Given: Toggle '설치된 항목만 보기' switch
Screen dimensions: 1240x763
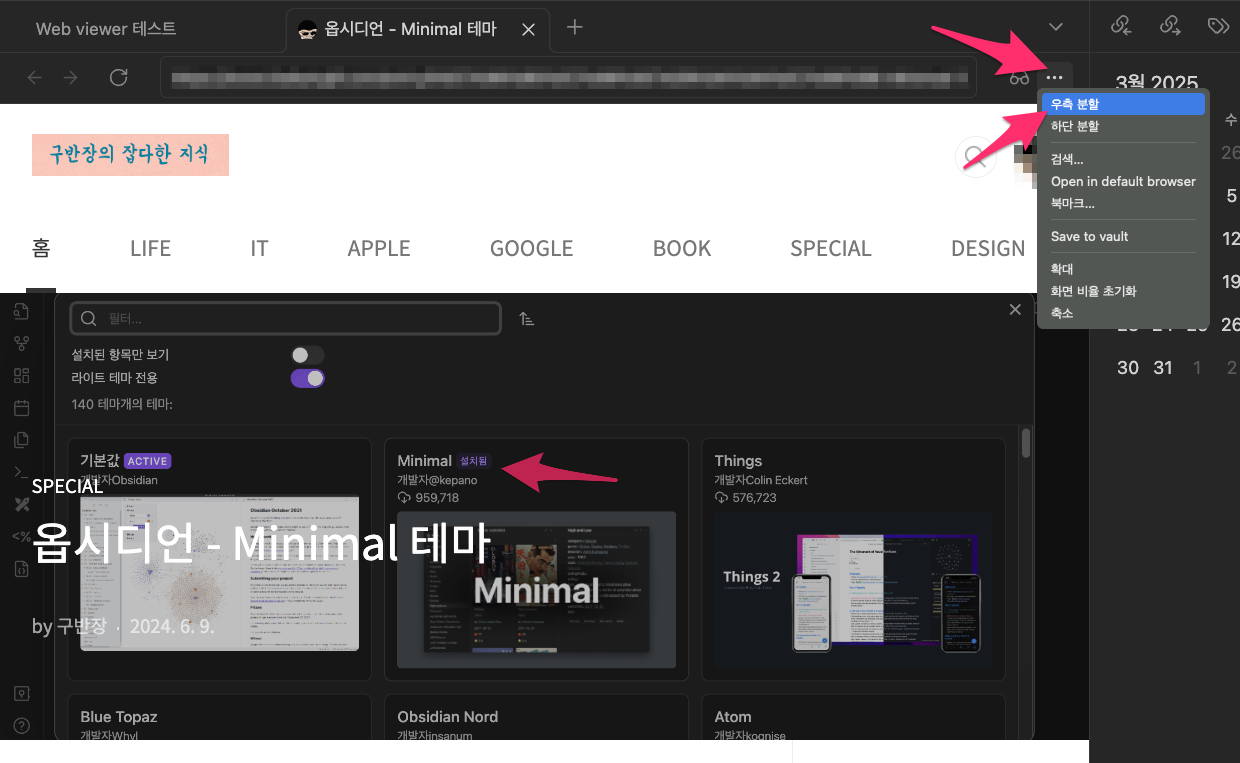Looking at the screenshot, I should (307, 355).
